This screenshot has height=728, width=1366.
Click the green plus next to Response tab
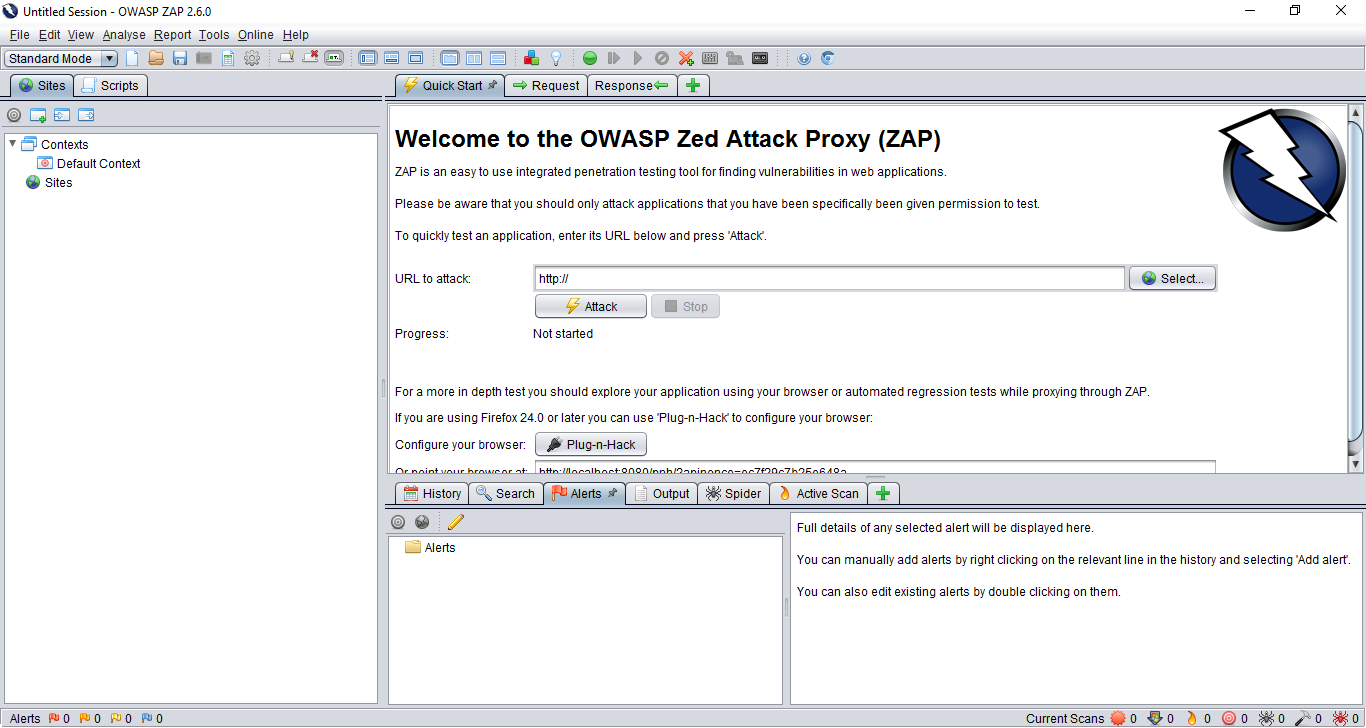tap(693, 85)
